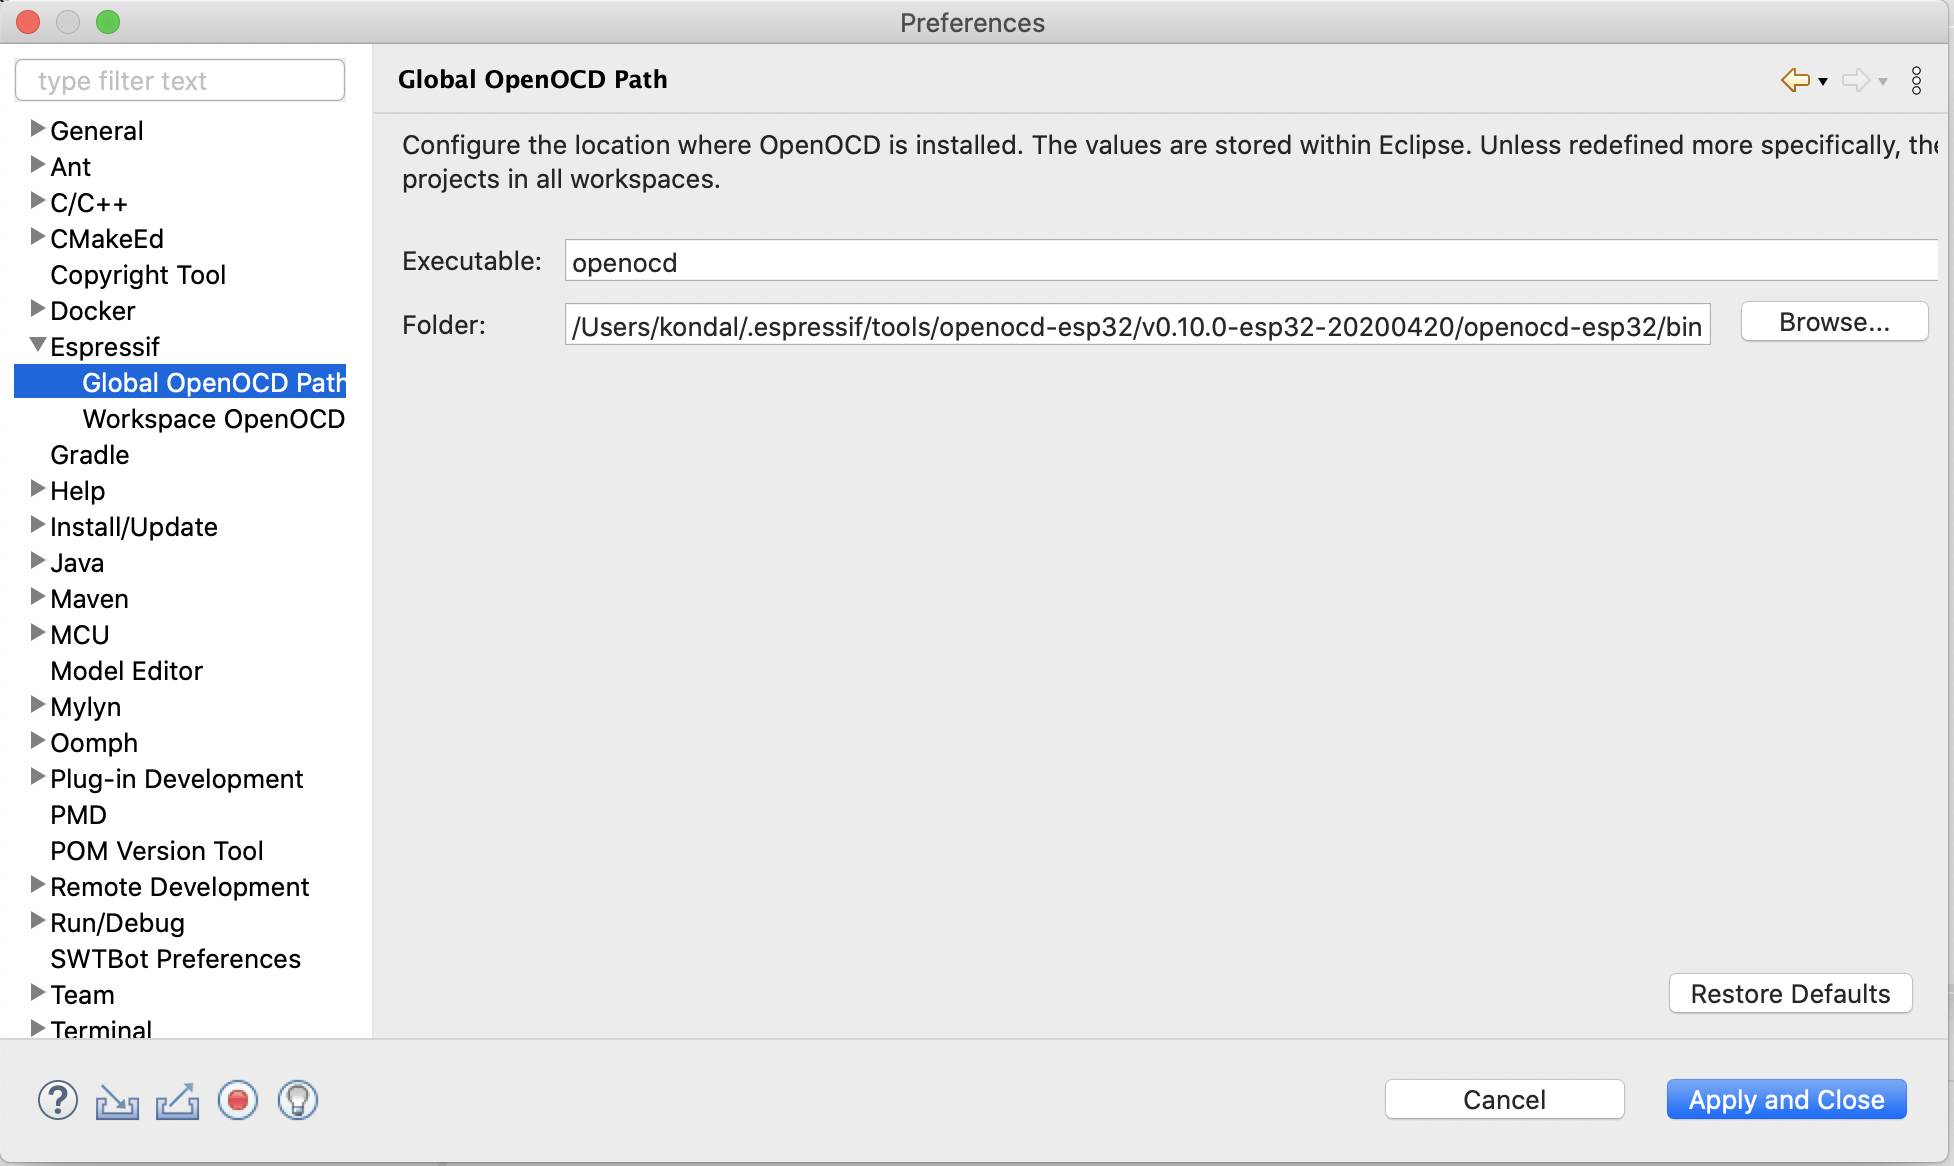The width and height of the screenshot is (1954, 1166).
Task: Click the export preferences icon
Action: (178, 1099)
